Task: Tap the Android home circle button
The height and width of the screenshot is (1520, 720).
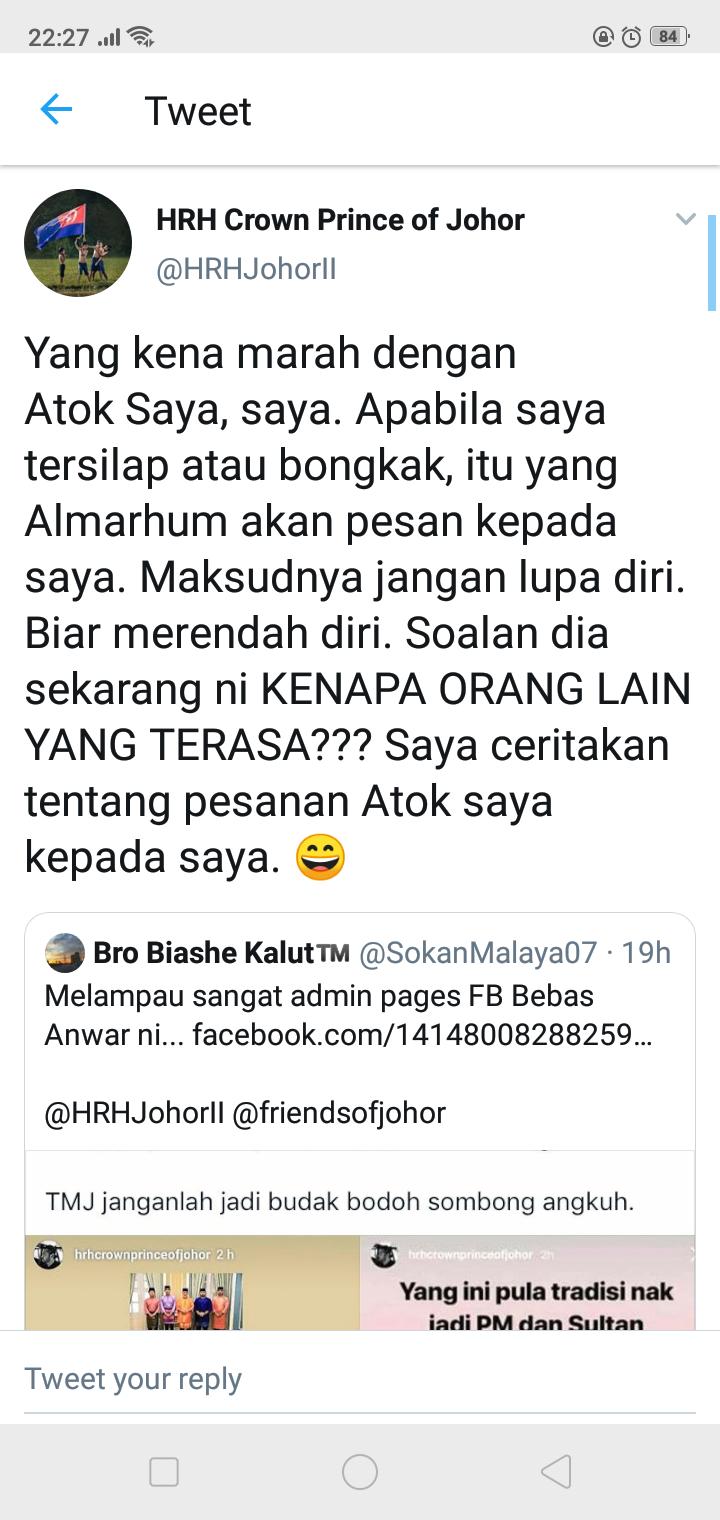Action: tap(360, 1471)
